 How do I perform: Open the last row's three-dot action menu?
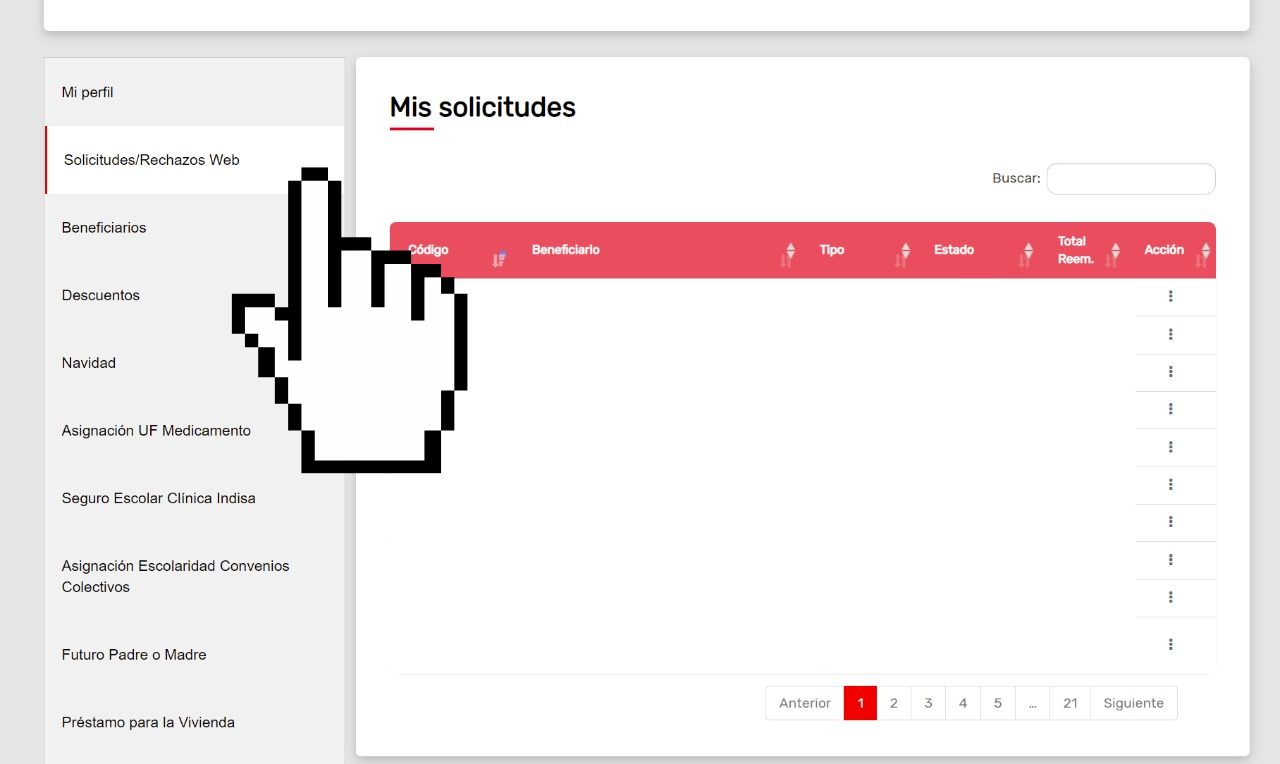[x=1170, y=644]
